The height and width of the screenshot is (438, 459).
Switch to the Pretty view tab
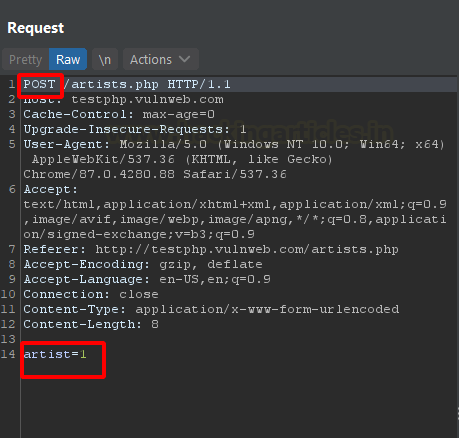25,59
